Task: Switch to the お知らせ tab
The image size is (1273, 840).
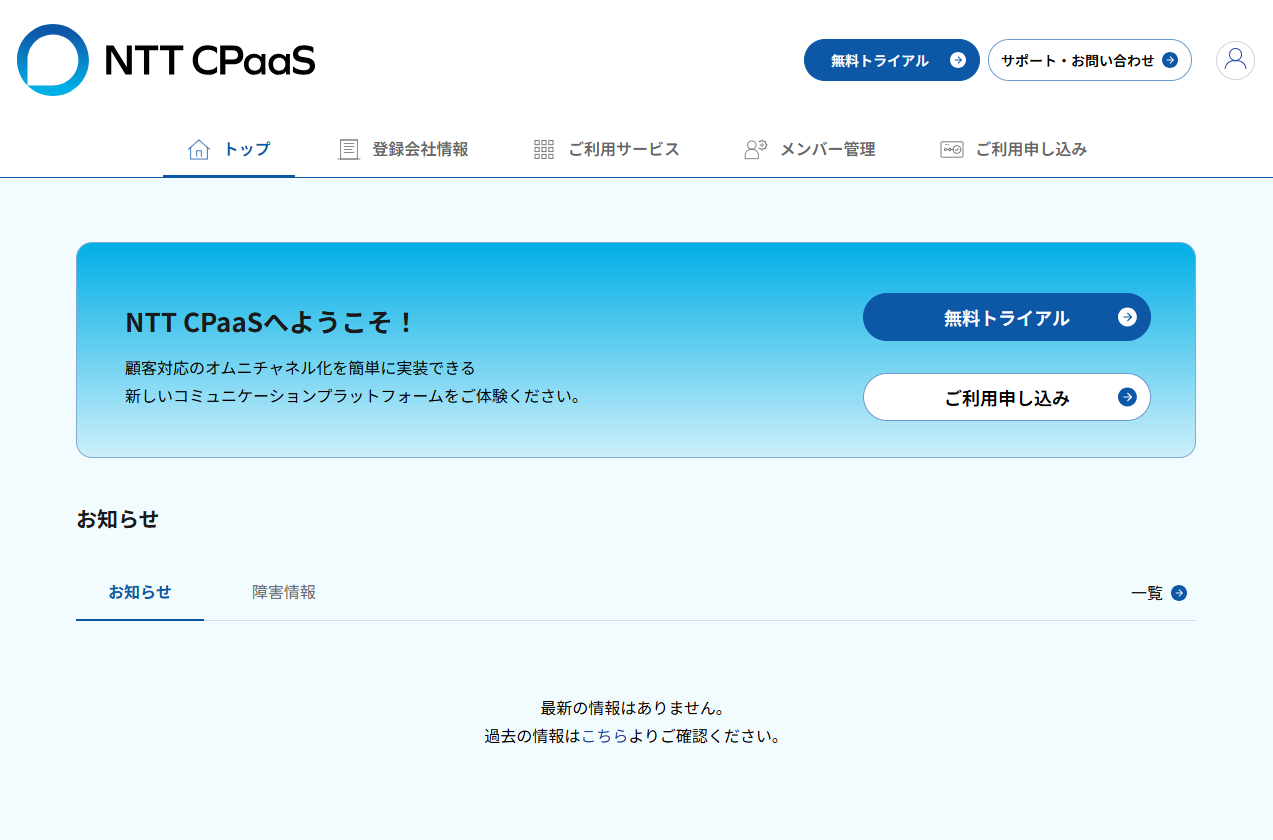Action: pos(140,592)
